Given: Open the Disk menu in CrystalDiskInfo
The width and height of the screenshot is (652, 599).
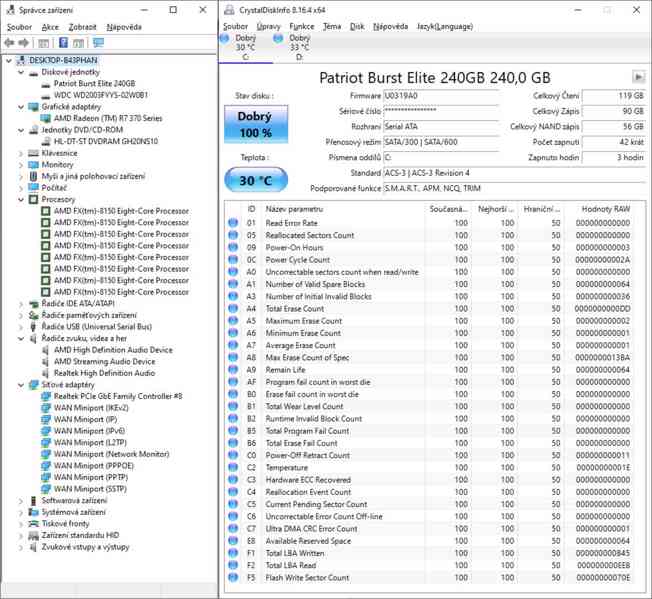Looking at the screenshot, I should [357, 26].
